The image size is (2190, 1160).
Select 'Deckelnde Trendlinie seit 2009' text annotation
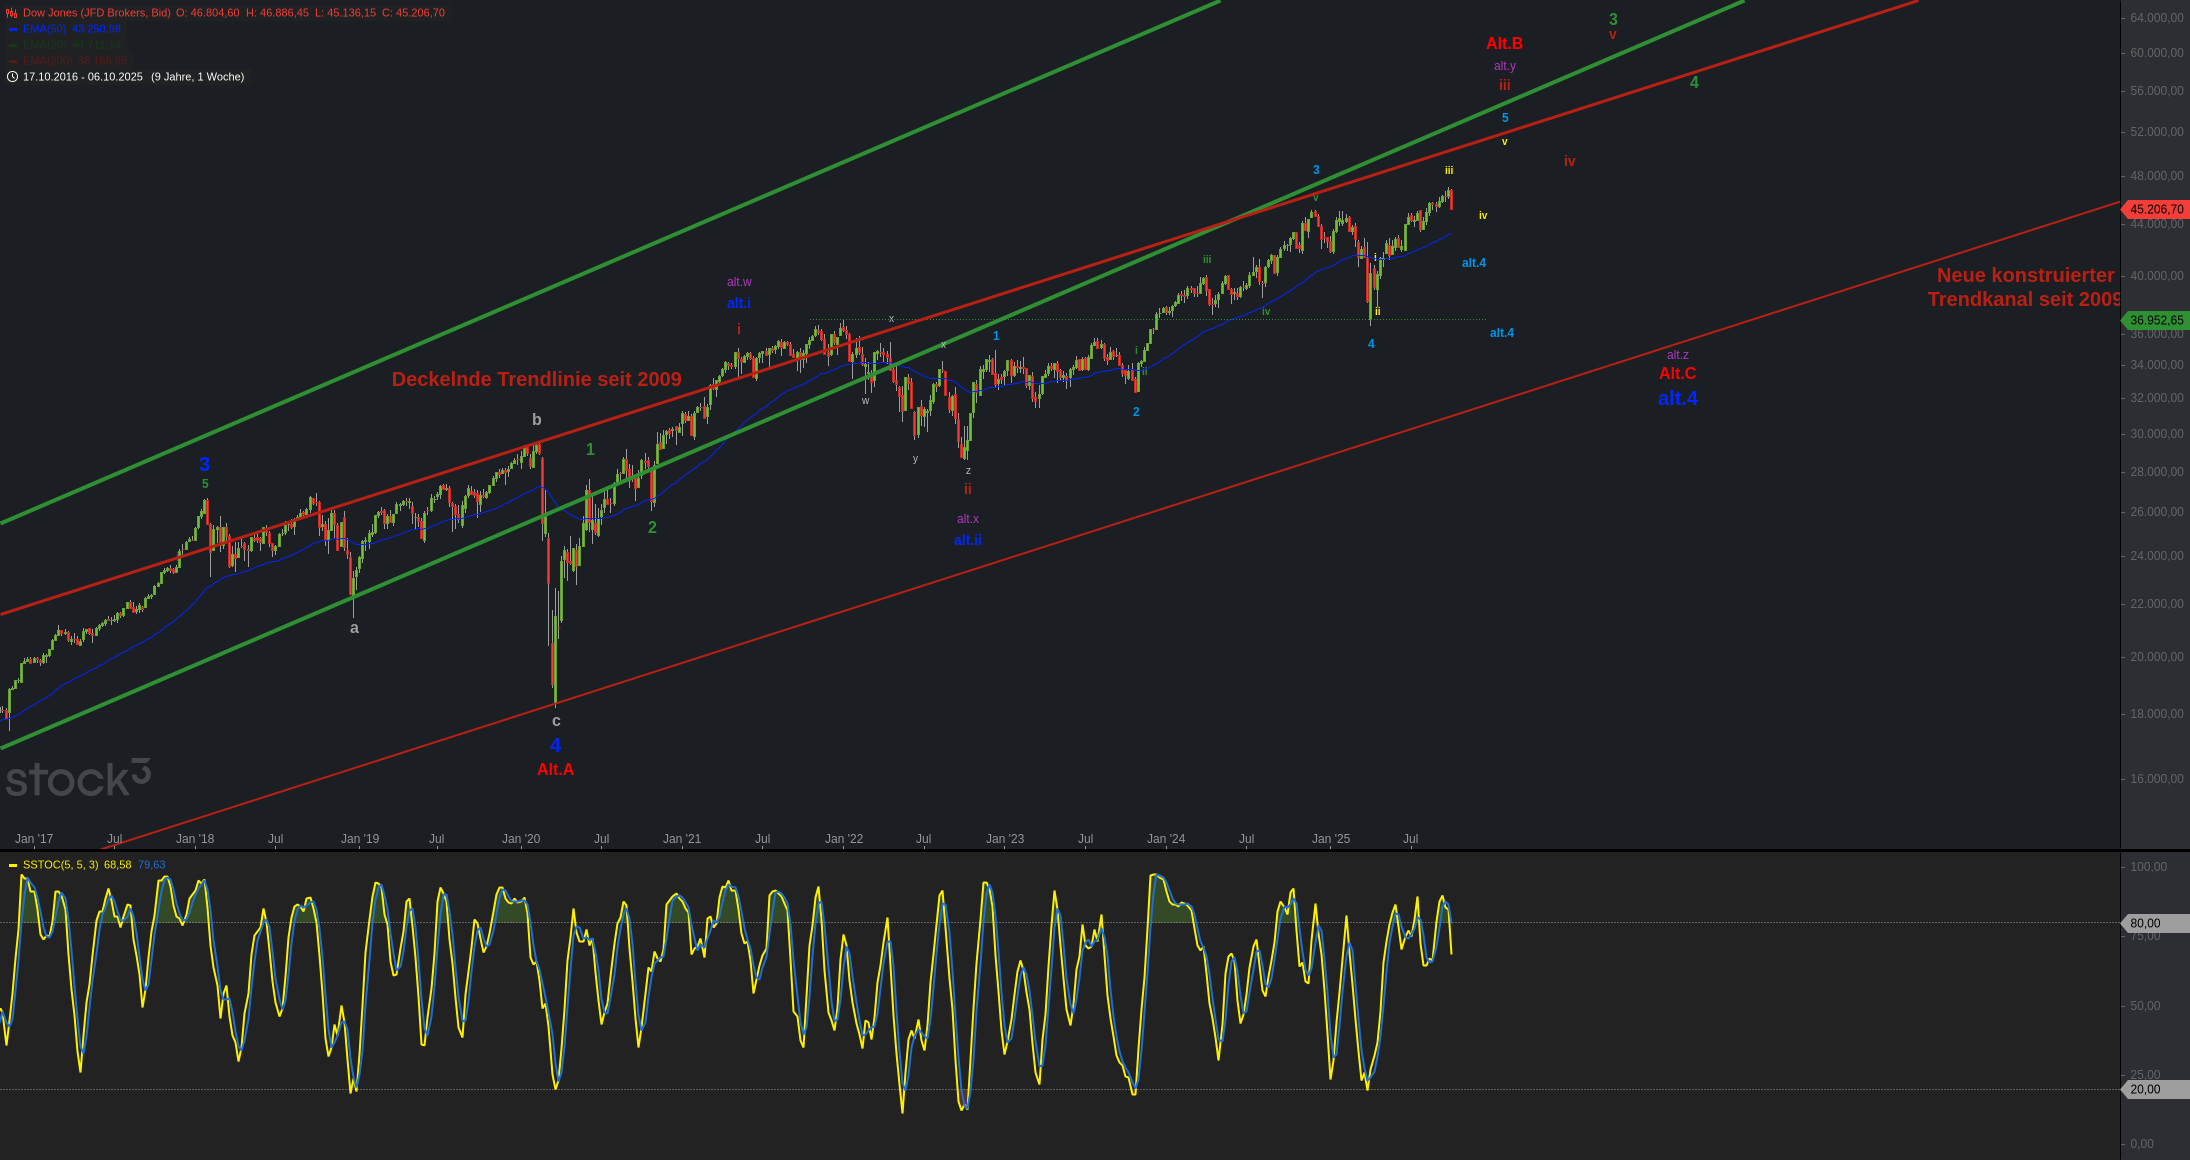coord(536,379)
